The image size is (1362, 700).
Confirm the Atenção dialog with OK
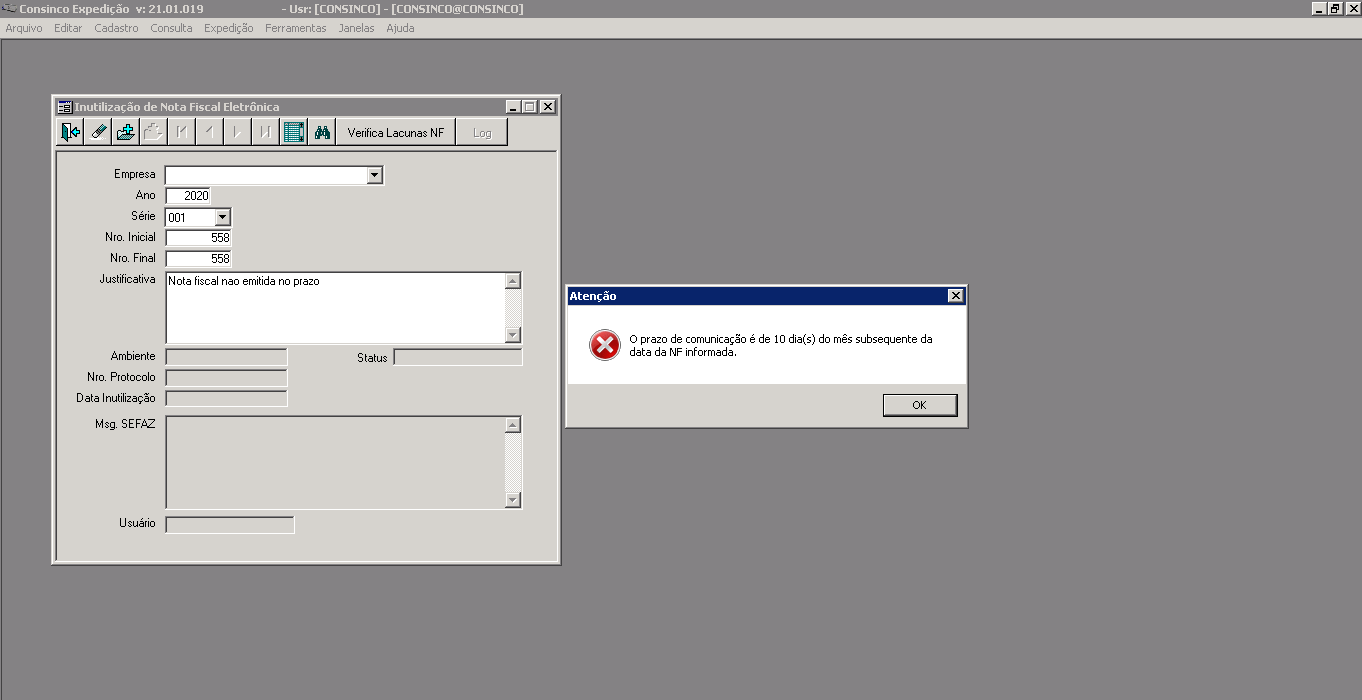920,405
